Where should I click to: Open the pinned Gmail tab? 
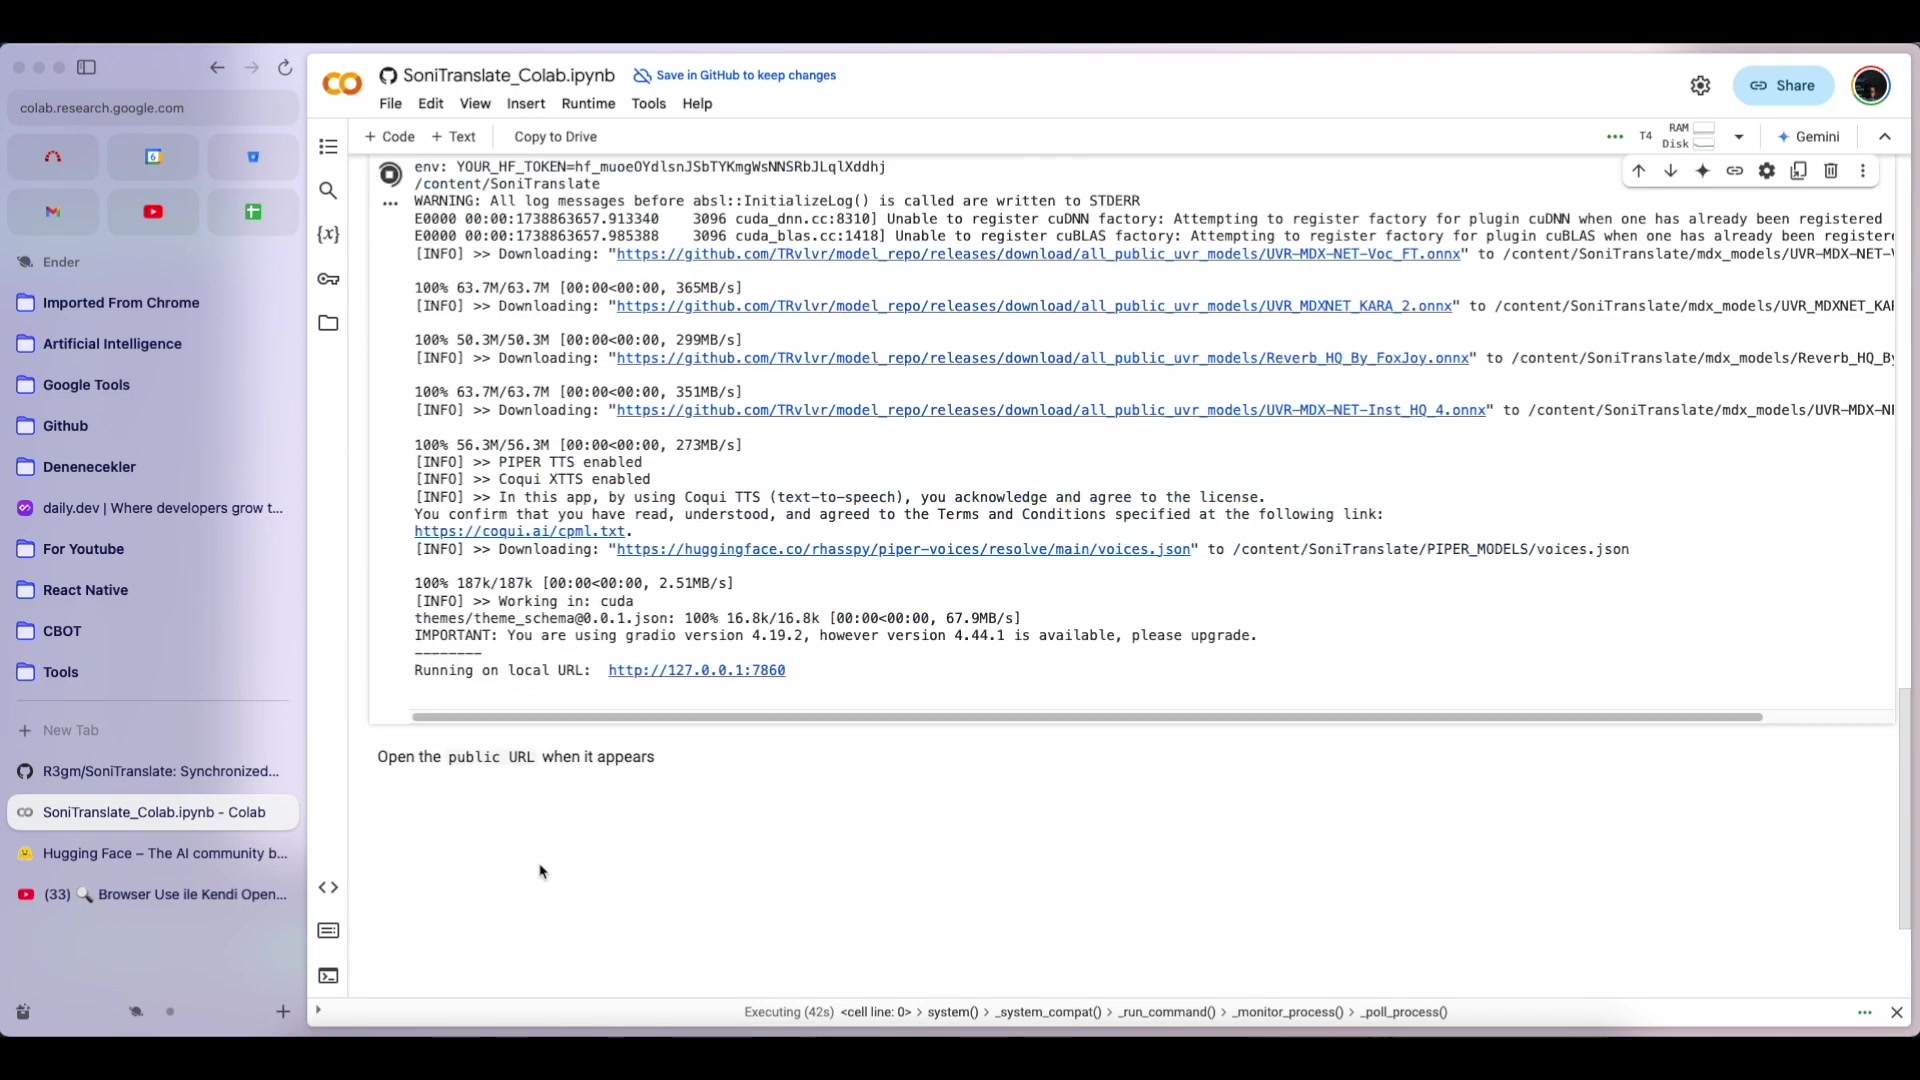click(53, 212)
